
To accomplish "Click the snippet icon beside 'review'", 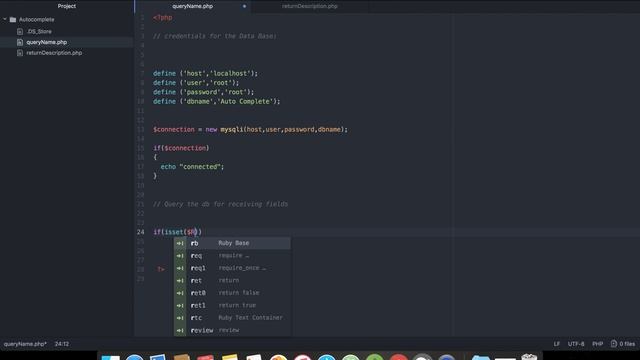I will [180, 330].
